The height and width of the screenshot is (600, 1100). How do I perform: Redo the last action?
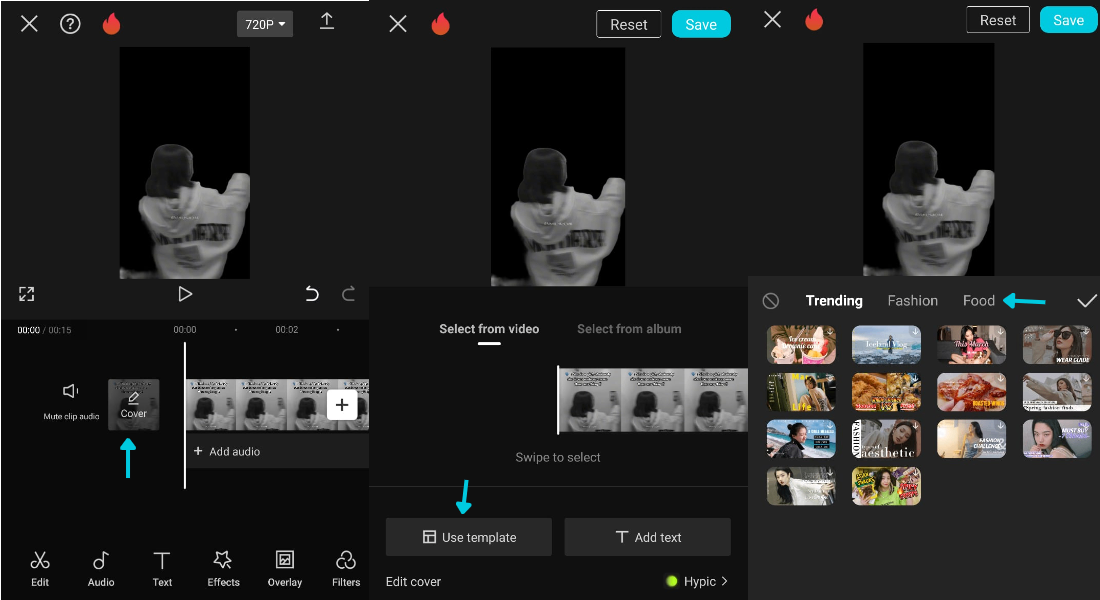[x=348, y=294]
